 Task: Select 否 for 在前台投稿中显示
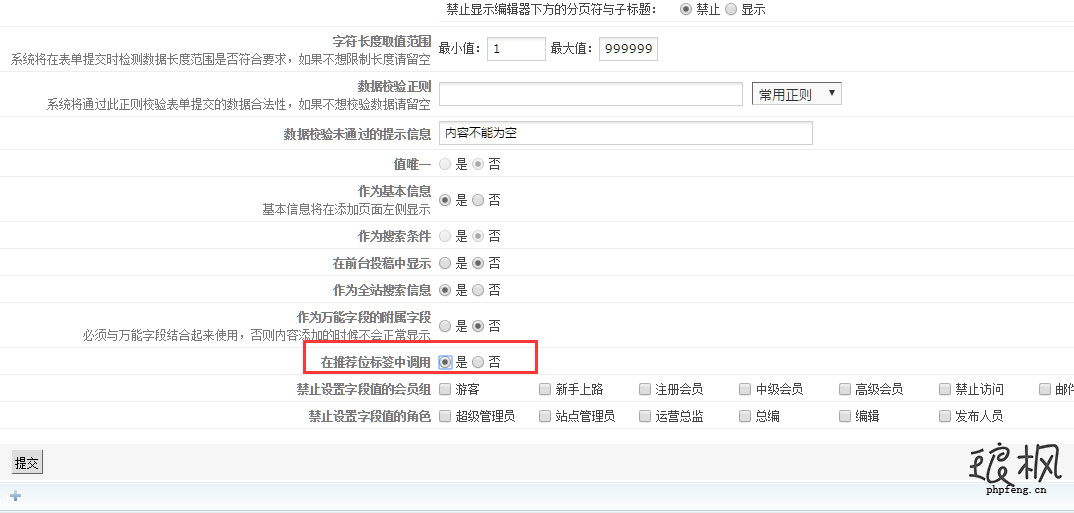478,263
